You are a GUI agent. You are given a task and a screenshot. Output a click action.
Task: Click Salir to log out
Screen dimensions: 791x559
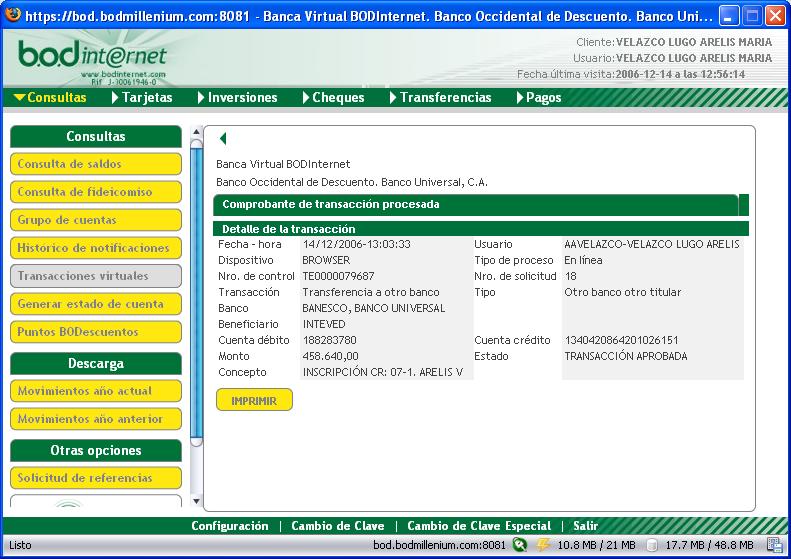(585, 526)
